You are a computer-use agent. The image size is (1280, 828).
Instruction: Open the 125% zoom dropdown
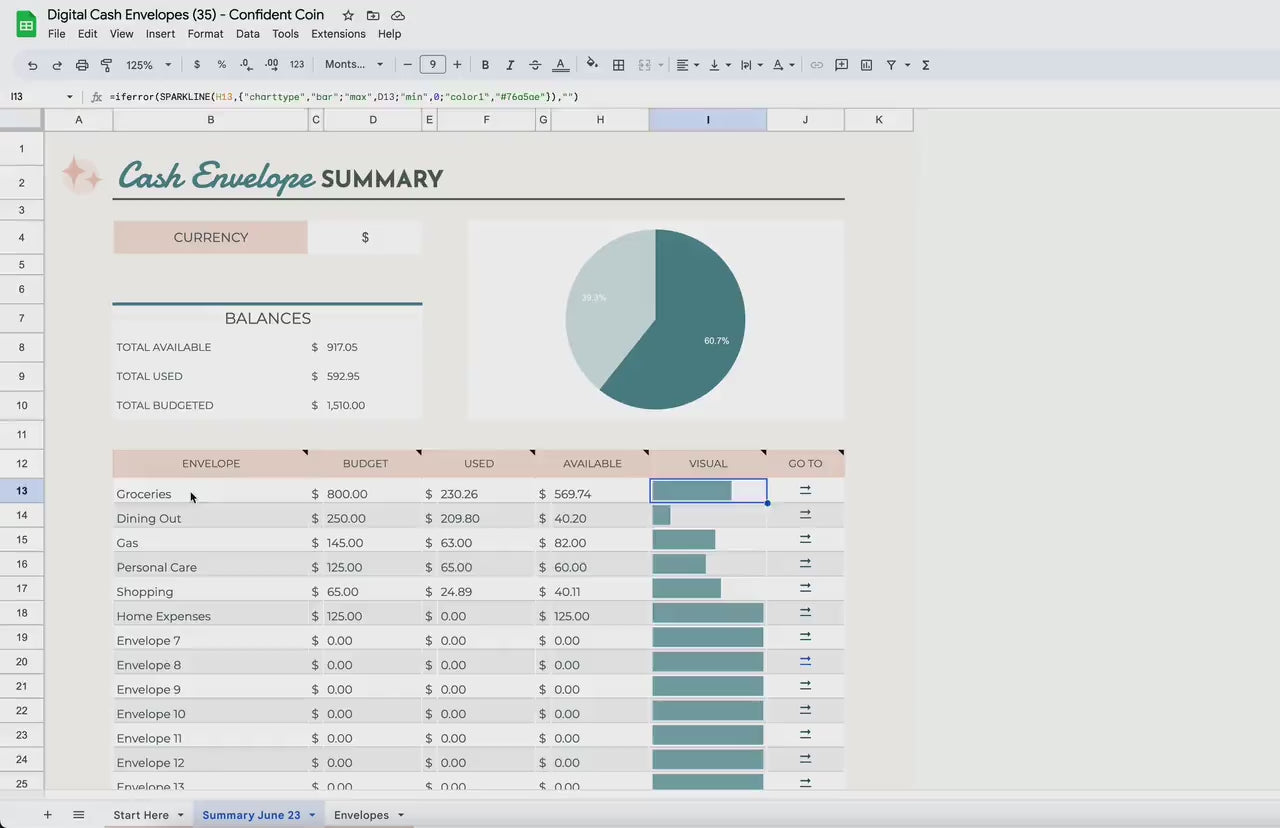pos(148,65)
